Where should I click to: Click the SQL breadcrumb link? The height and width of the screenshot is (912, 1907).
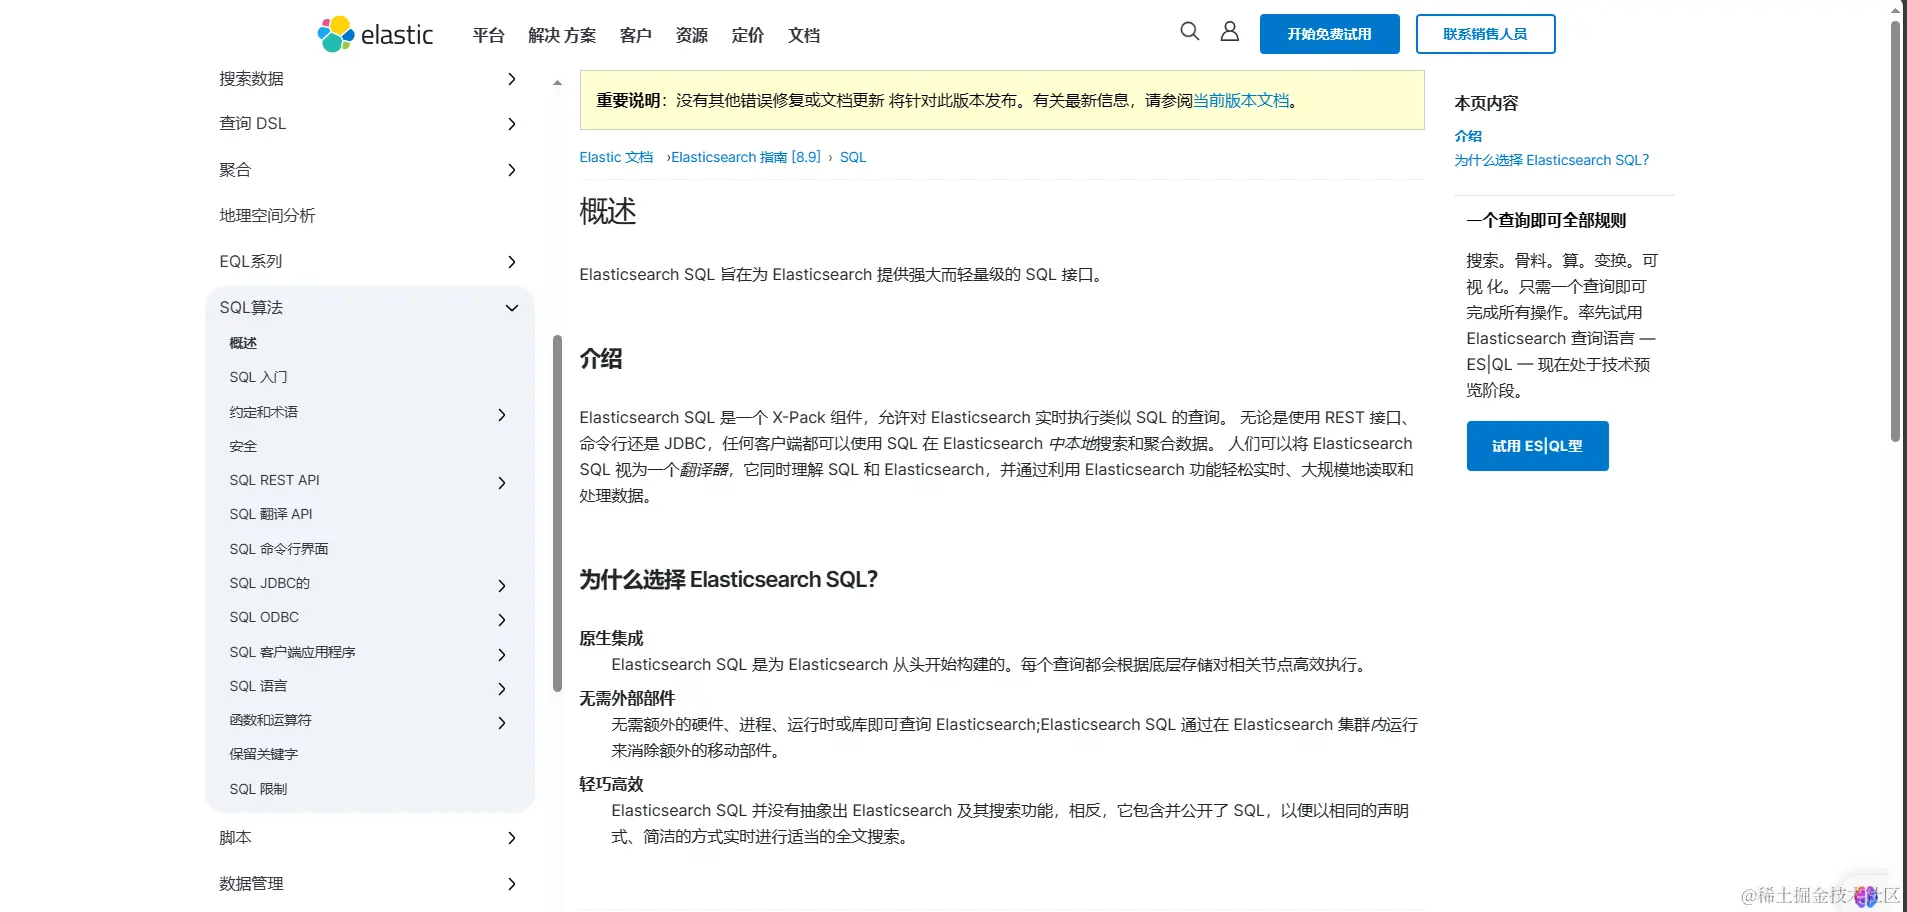tap(853, 157)
